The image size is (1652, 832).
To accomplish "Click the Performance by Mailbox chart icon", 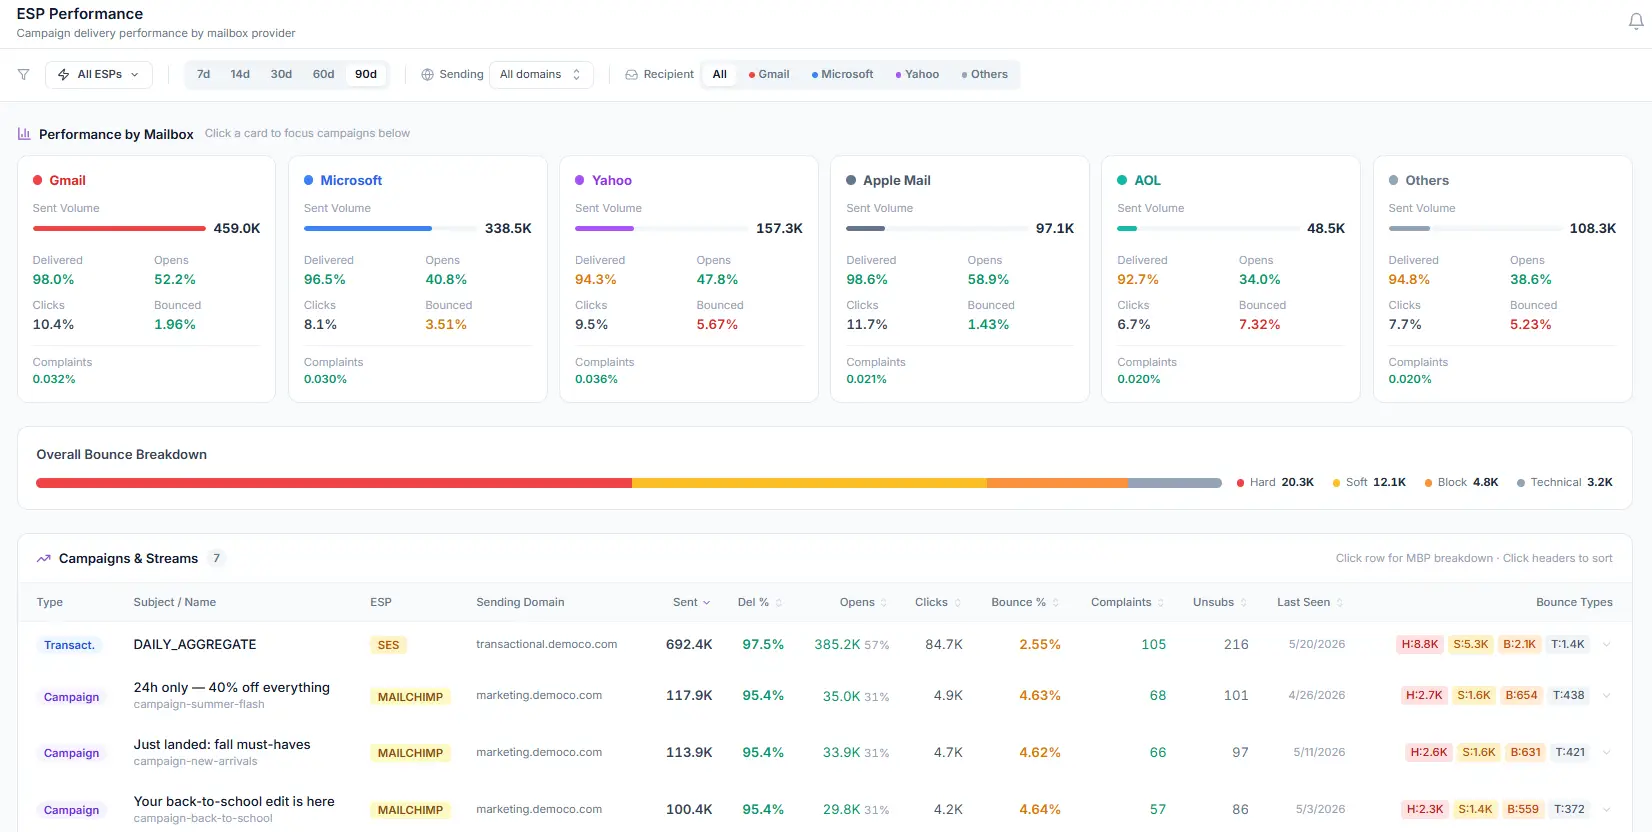I will [x=24, y=133].
